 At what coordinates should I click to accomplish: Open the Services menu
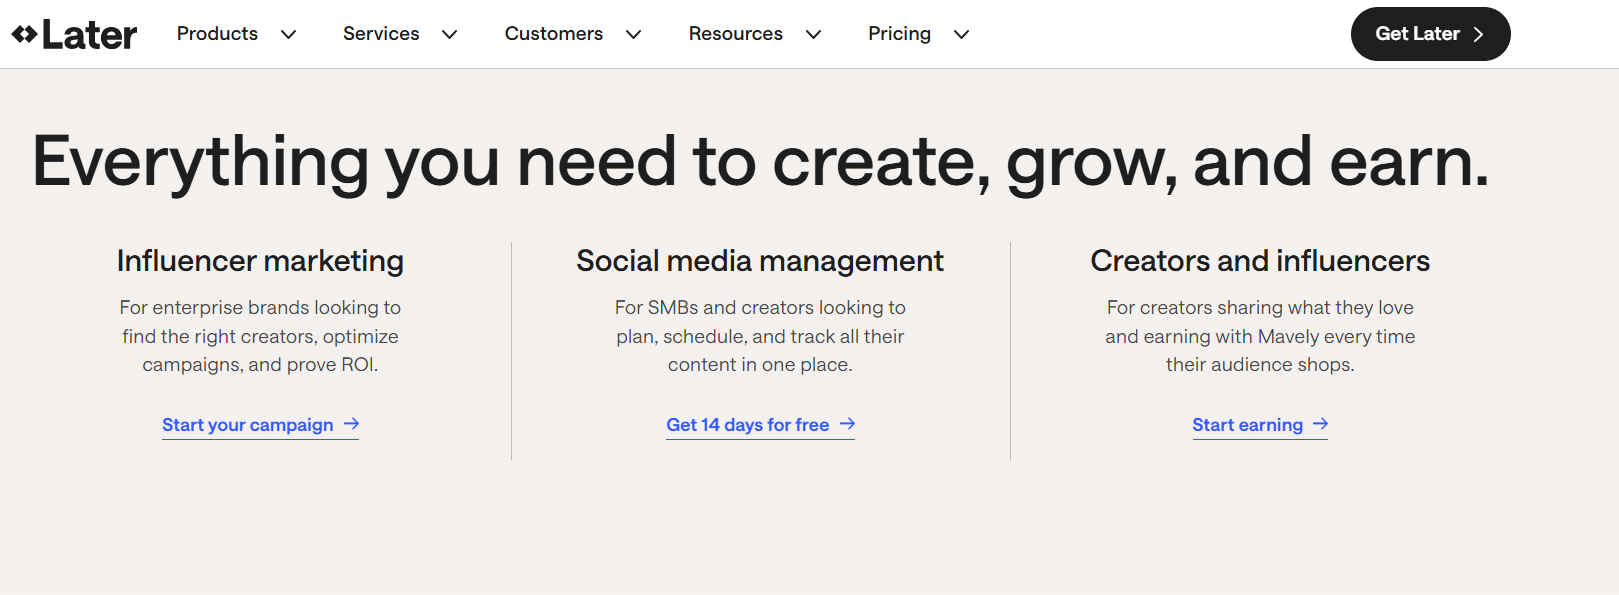(381, 34)
